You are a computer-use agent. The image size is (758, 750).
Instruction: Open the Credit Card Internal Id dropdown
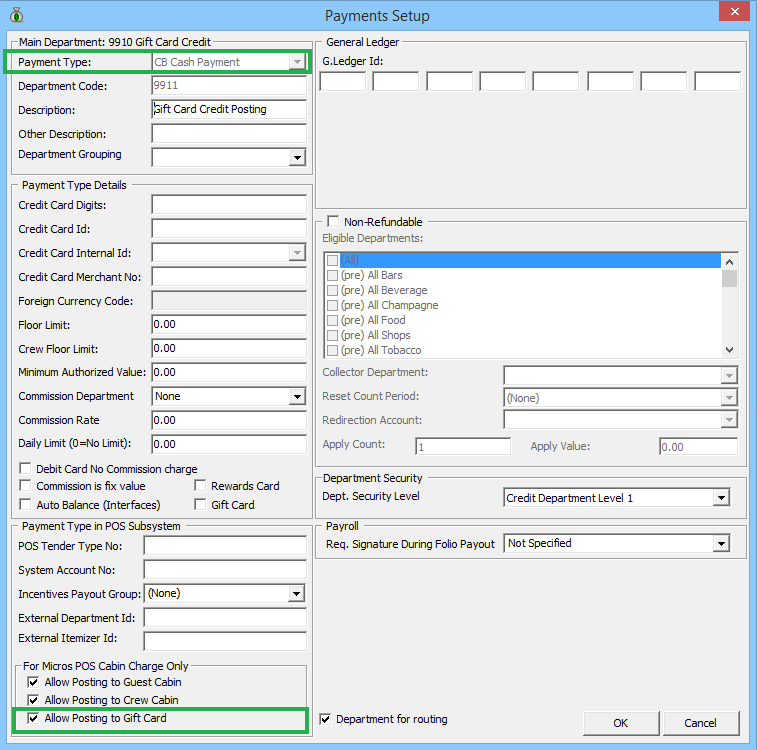tap(297, 252)
